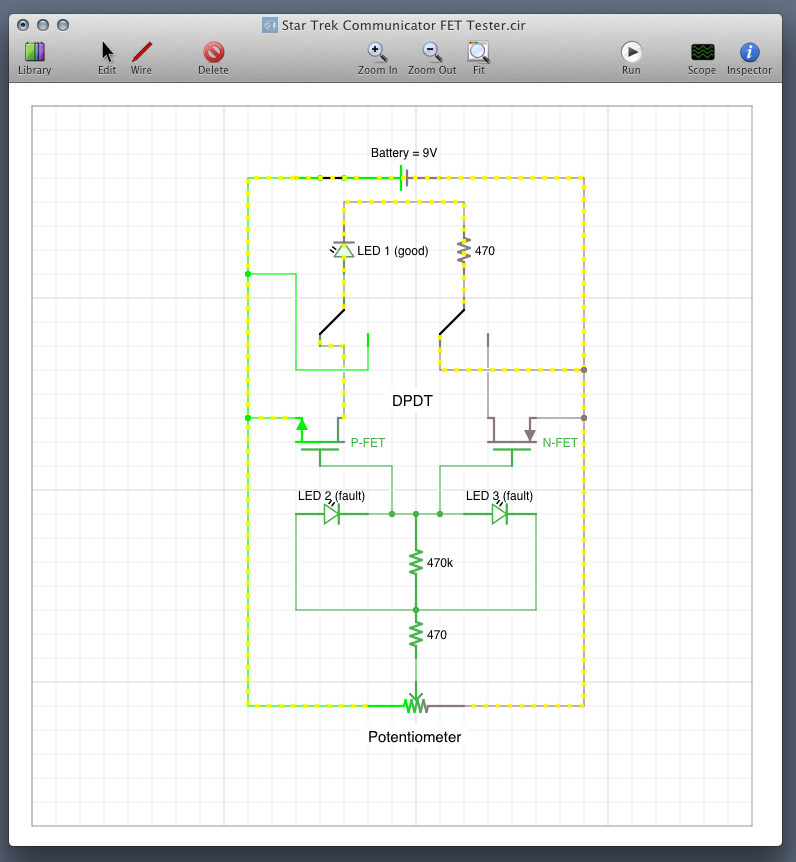Open the Library panel
Image resolution: width=796 pixels, height=862 pixels.
[34, 58]
